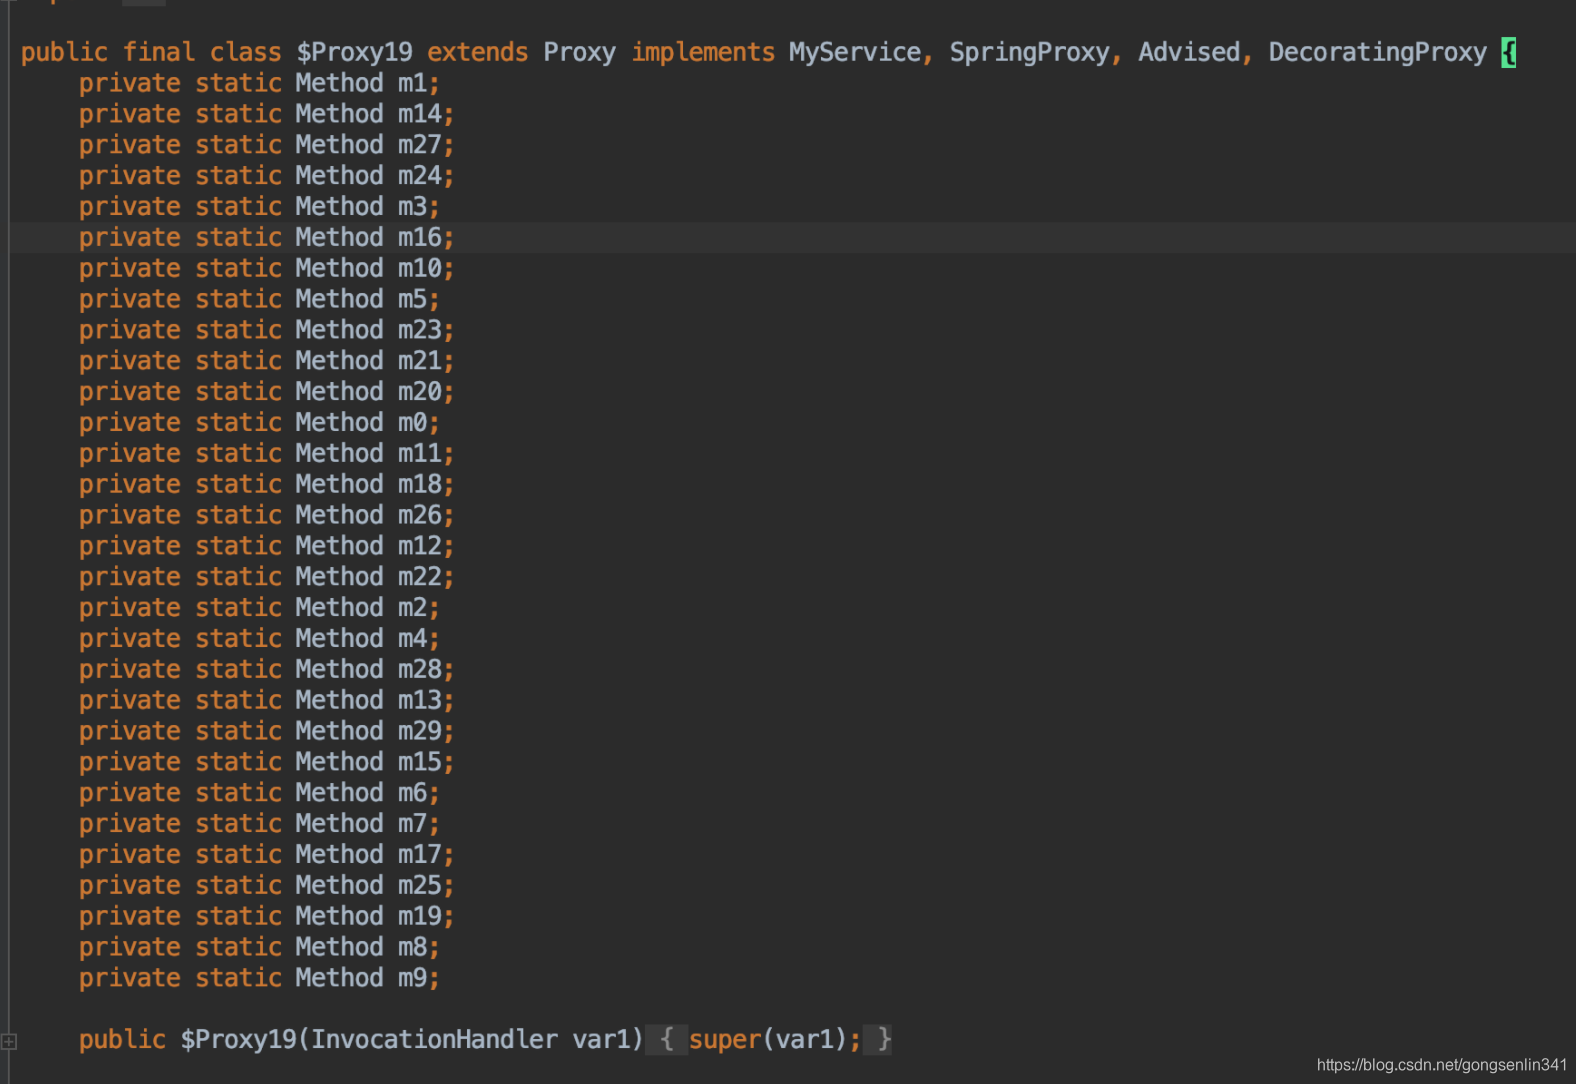The image size is (1576, 1084).
Task: Click field m6
Action: click(412, 793)
